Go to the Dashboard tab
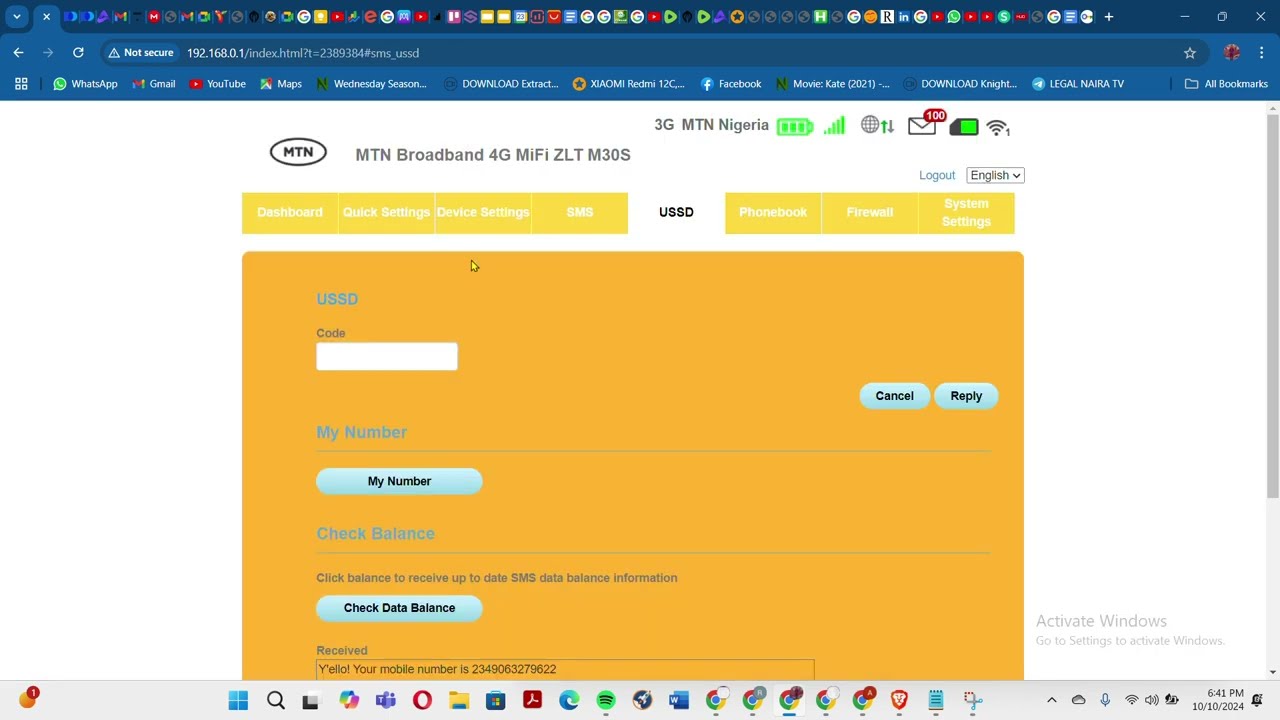The width and height of the screenshot is (1280, 720). click(x=290, y=212)
